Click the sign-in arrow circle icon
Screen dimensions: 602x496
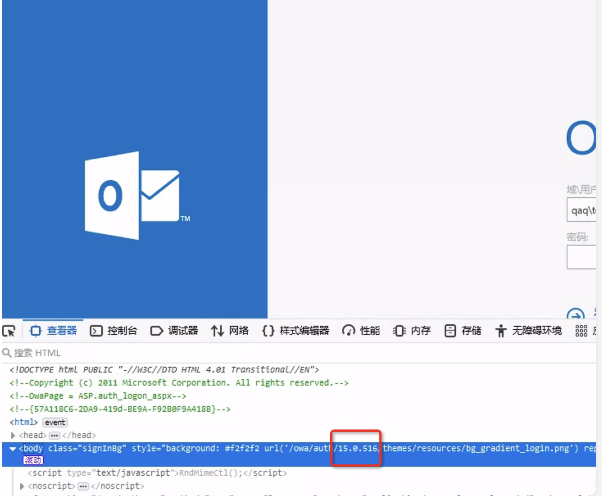576,314
